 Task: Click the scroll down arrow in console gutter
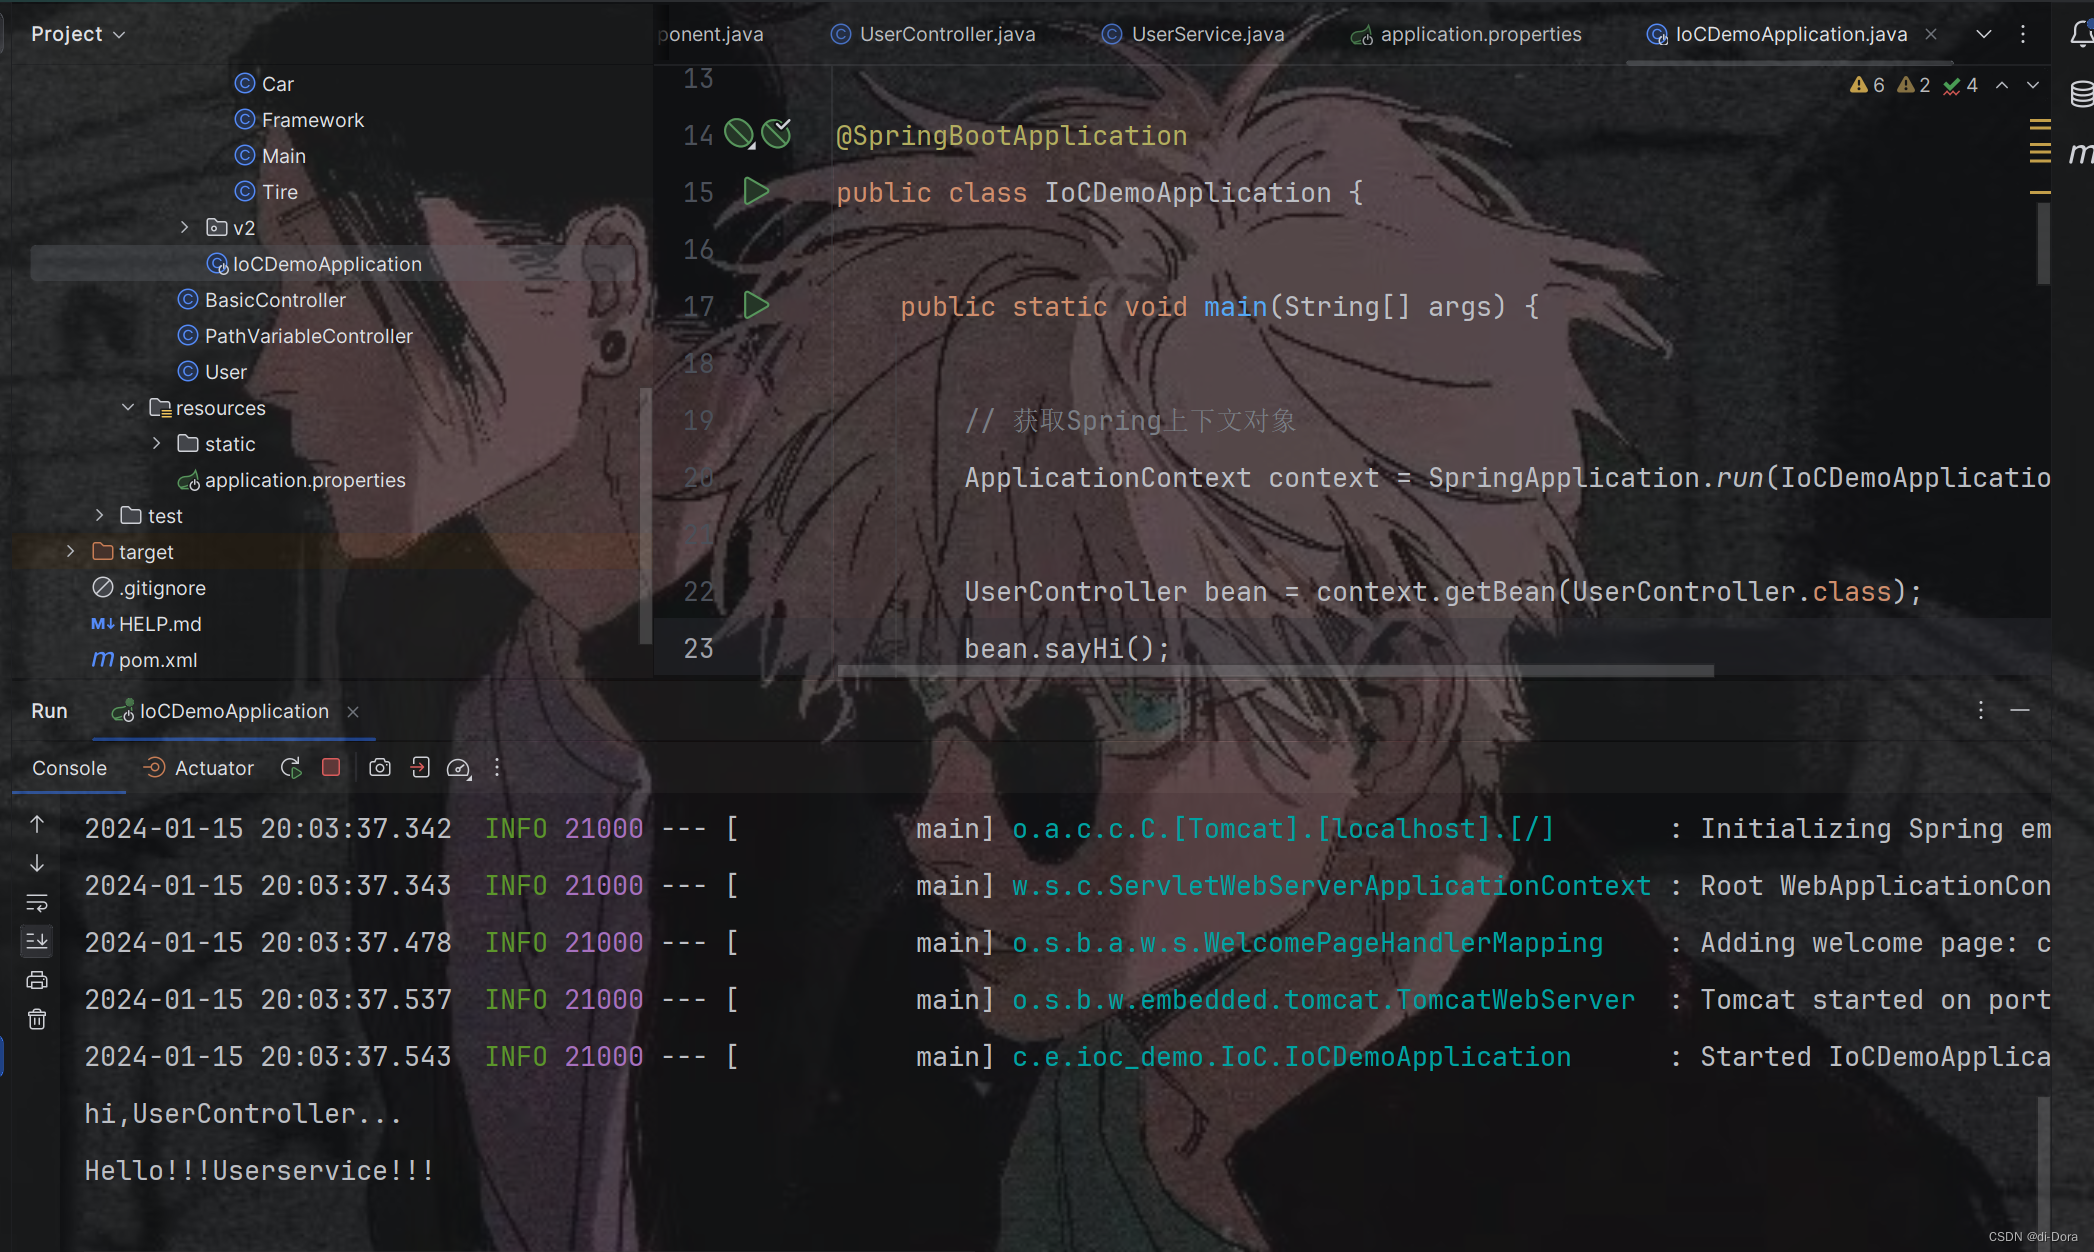[37, 863]
